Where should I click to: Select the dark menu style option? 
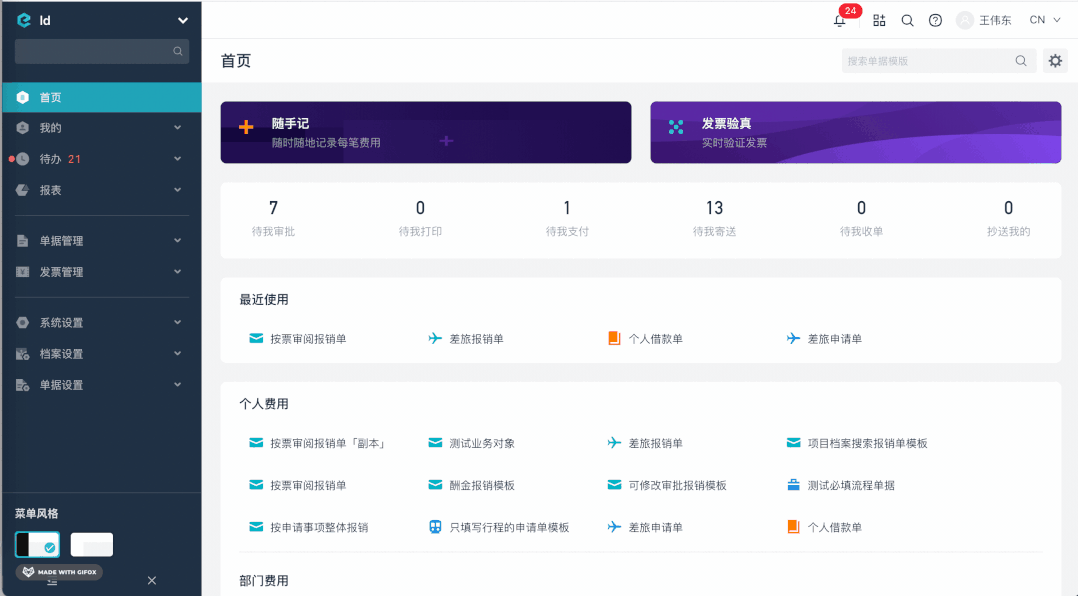(37, 544)
